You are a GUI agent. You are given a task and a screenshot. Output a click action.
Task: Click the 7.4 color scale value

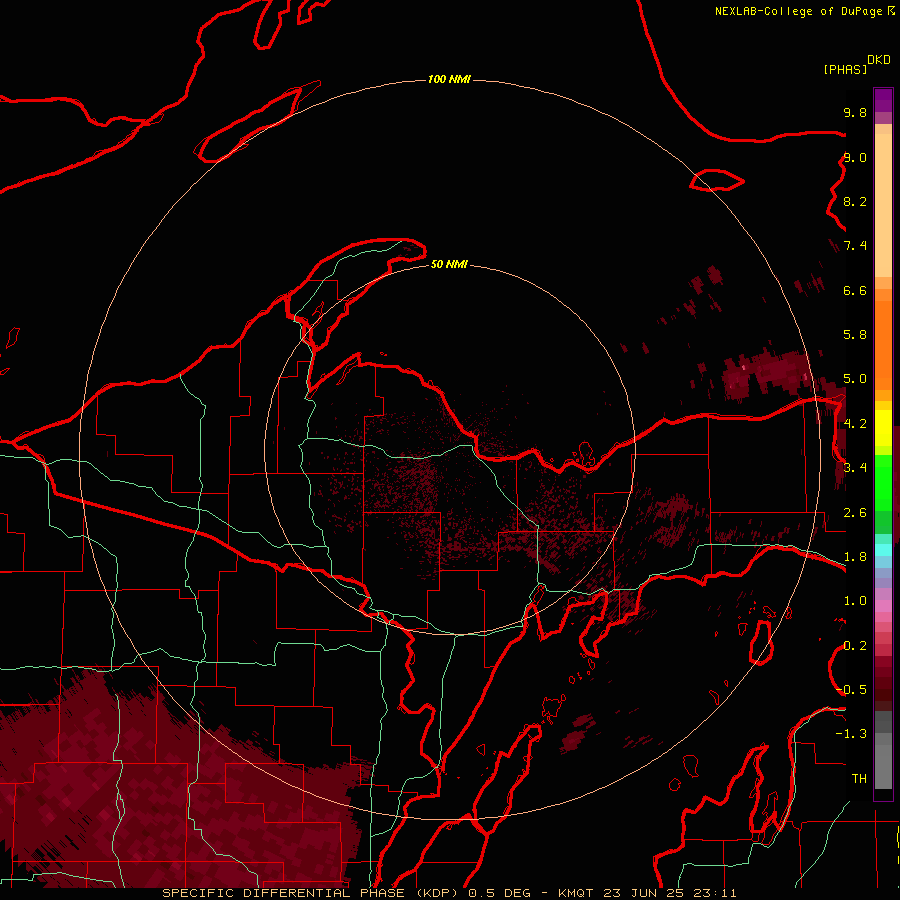click(855, 246)
